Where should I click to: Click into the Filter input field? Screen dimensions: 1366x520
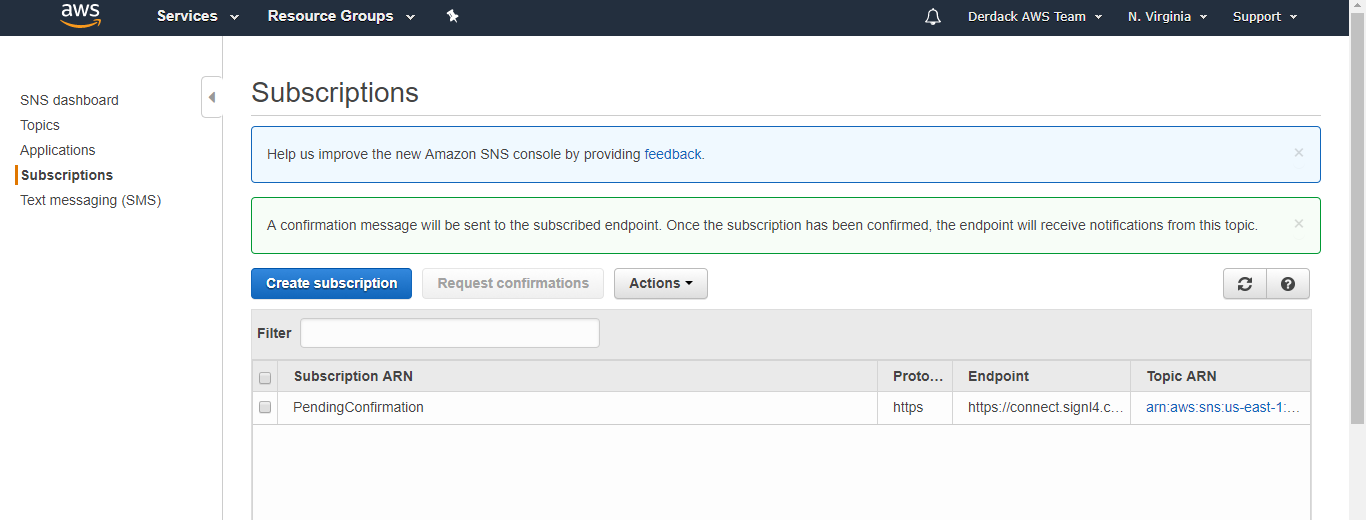(450, 333)
